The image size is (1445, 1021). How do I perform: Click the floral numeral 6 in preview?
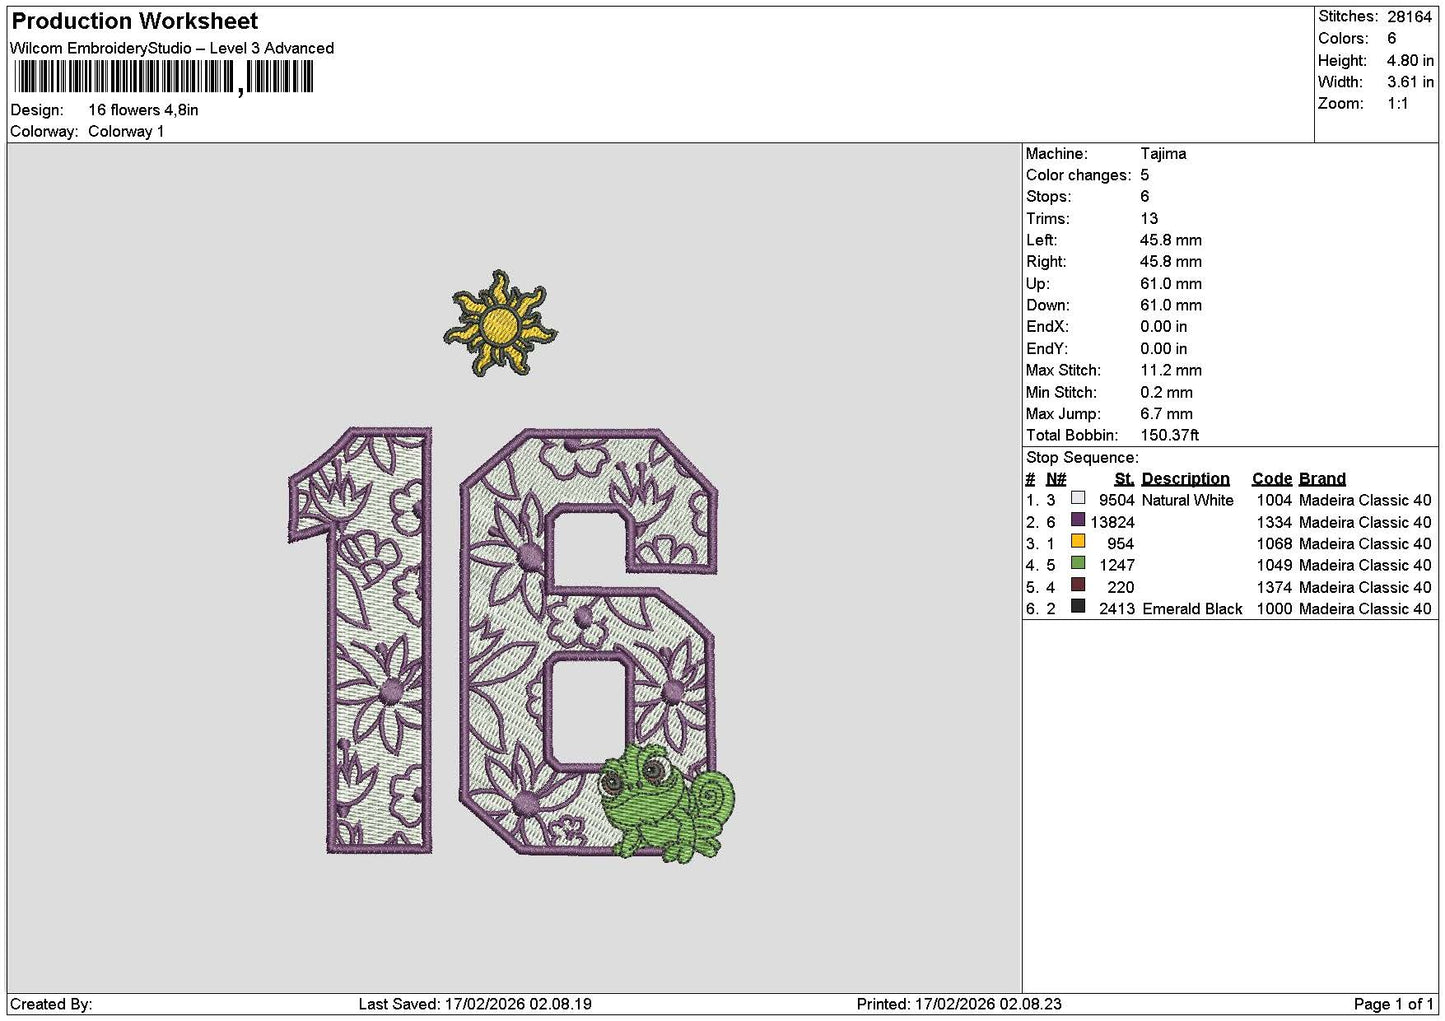pyautogui.click(x=588, y=640)
